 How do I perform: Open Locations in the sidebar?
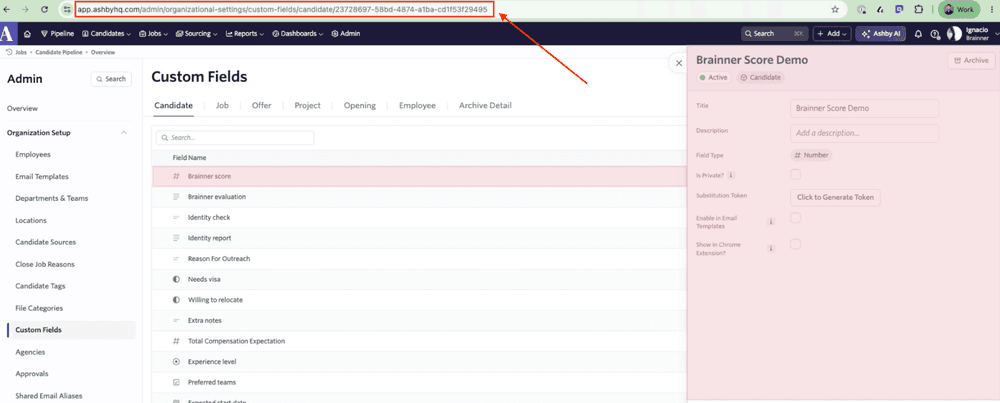(x=31, y=221)
